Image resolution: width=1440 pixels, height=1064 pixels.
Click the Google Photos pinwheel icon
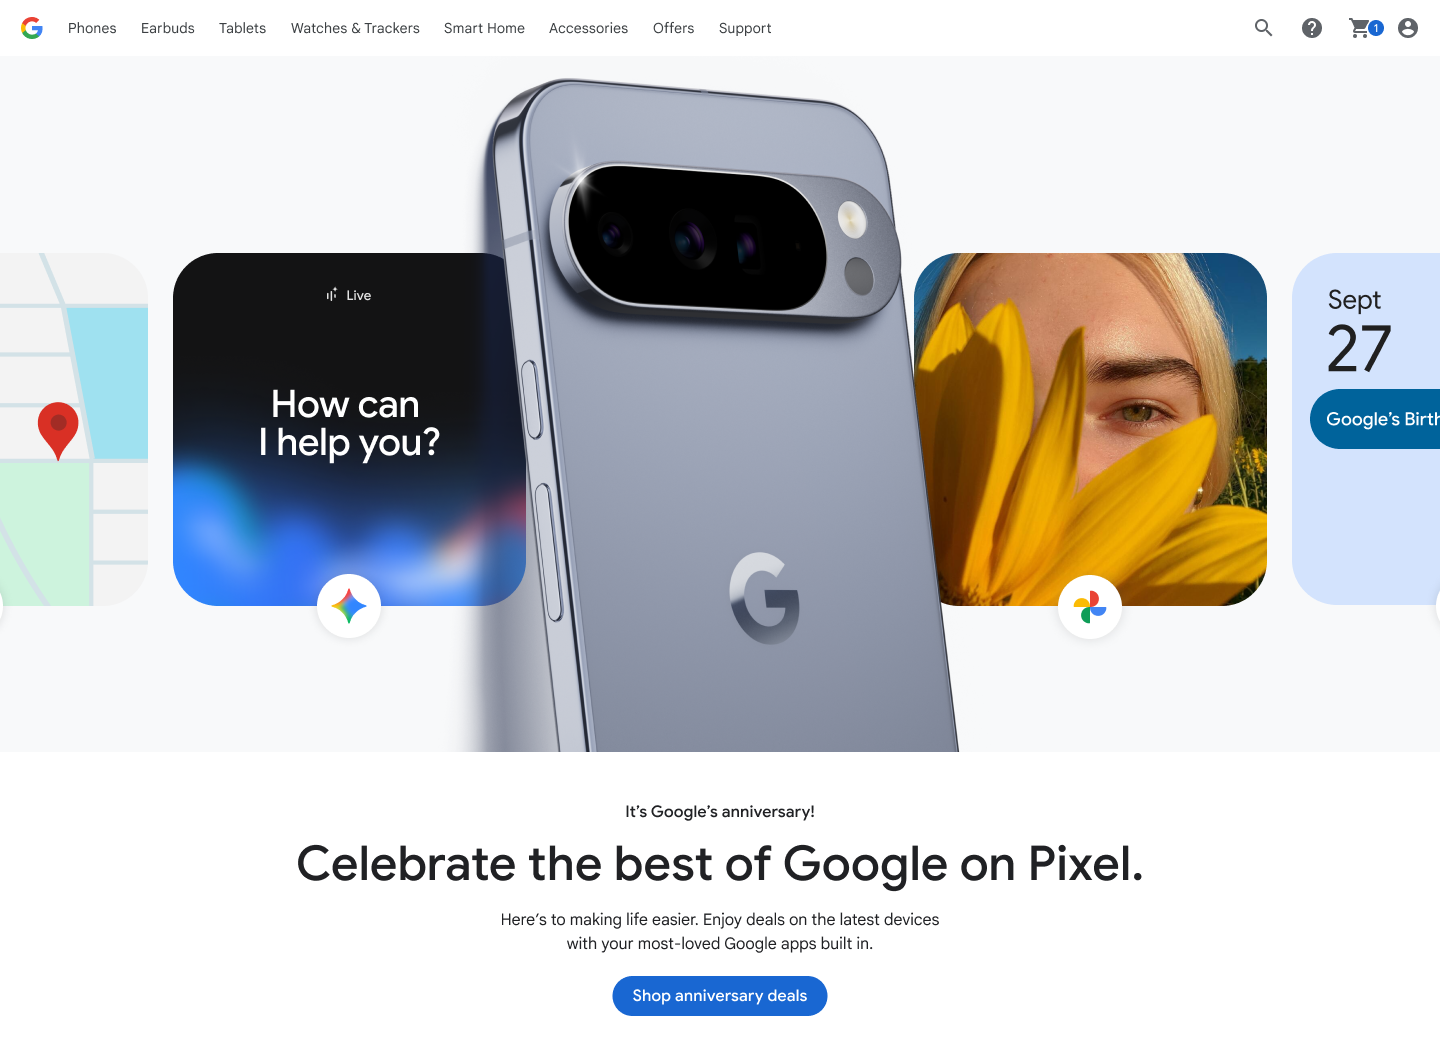[x=1090, y=606]
